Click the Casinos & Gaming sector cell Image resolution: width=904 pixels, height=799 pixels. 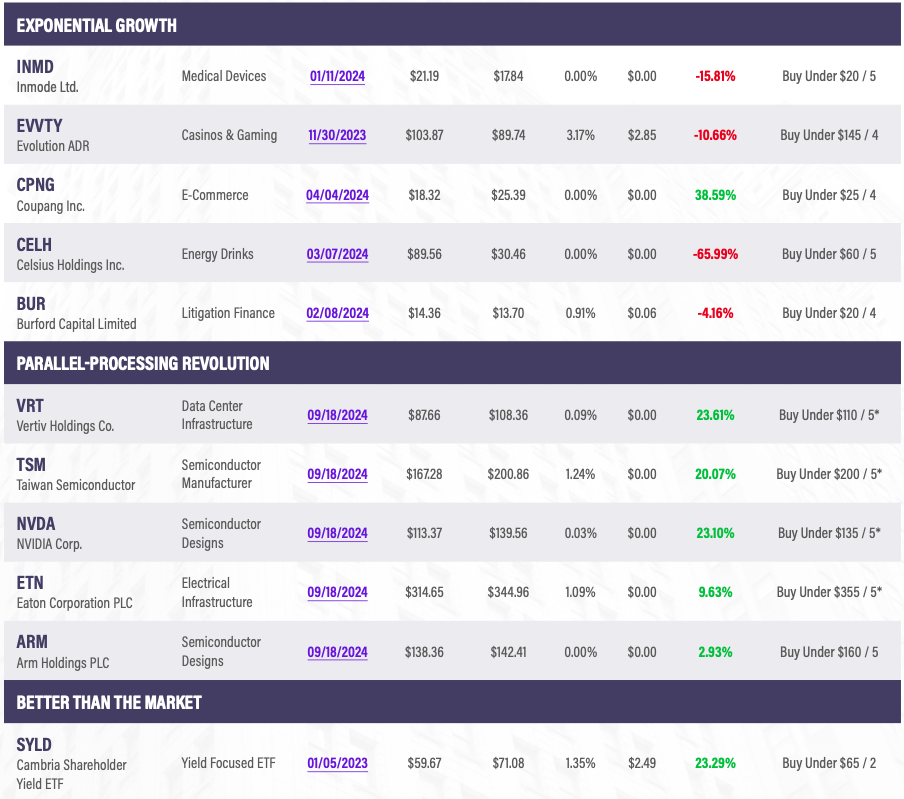point(229,135)
